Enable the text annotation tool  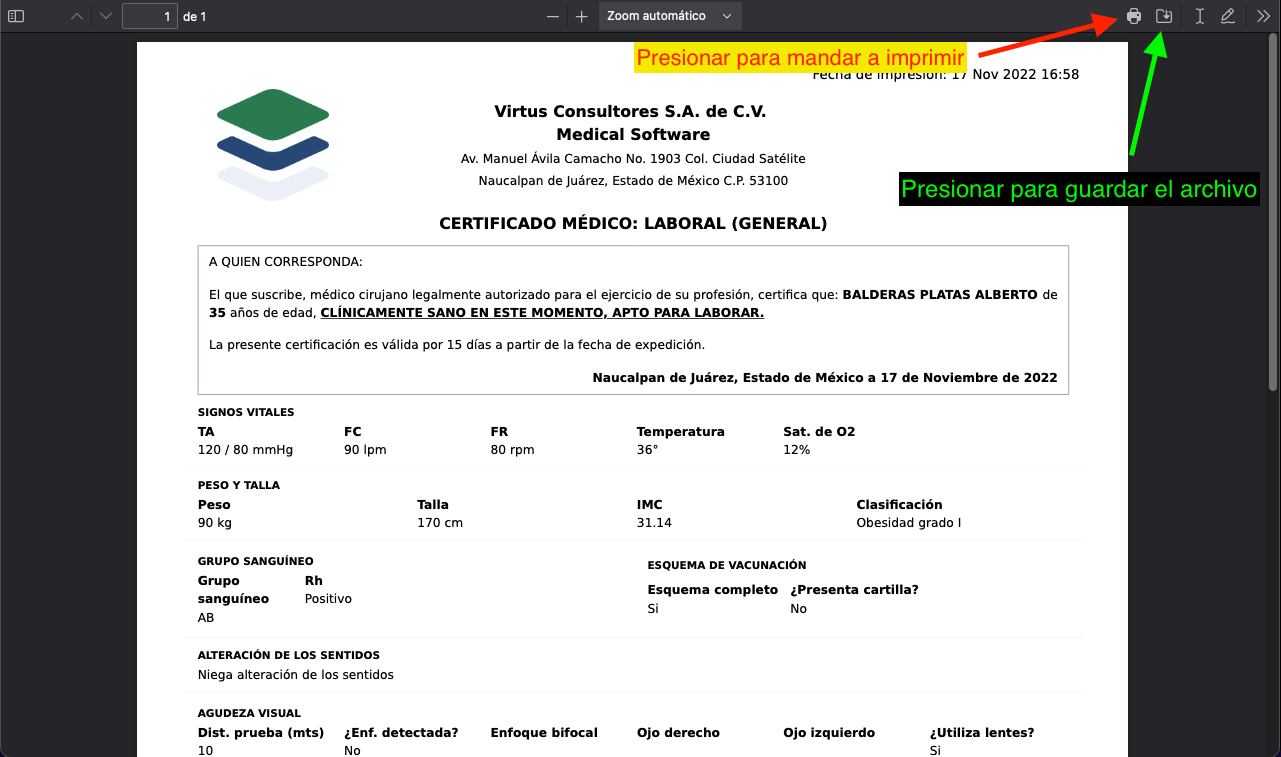[x=1199, y=16]
